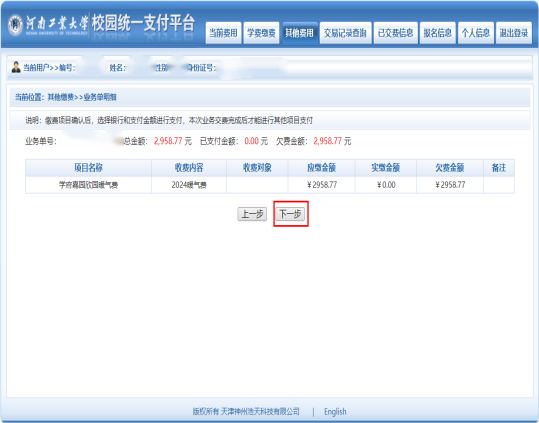Open the 报名信息 tab
This screenshot has width=539, height=423.
pos(438,33)
